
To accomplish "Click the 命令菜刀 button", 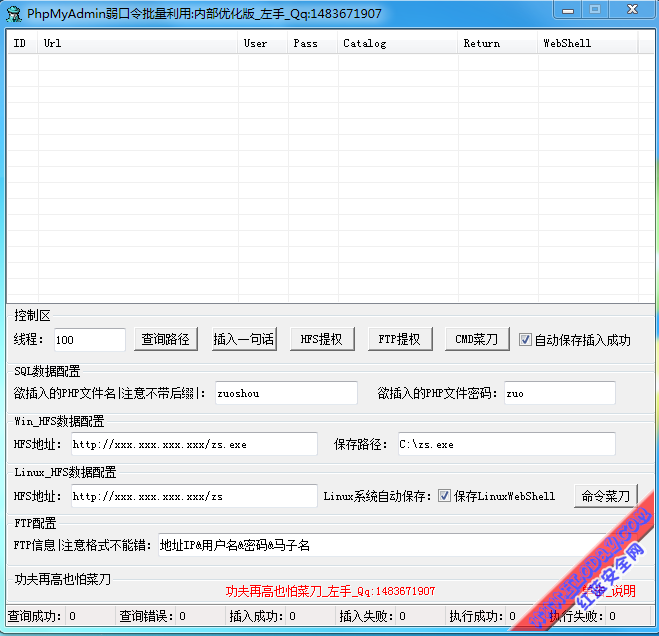I will (x=606, y=496).
